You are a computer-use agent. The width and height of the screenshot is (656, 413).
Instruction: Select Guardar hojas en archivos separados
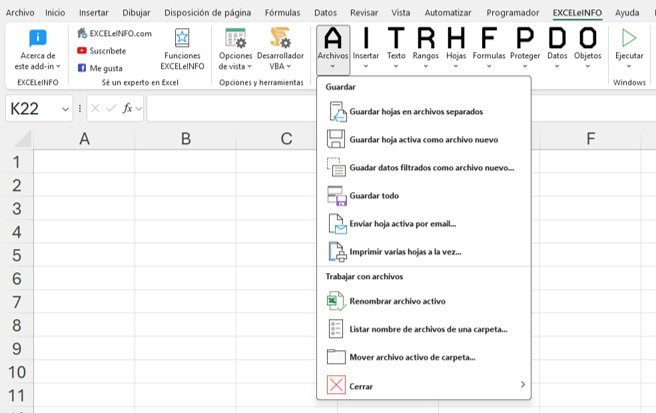[424, 112]
